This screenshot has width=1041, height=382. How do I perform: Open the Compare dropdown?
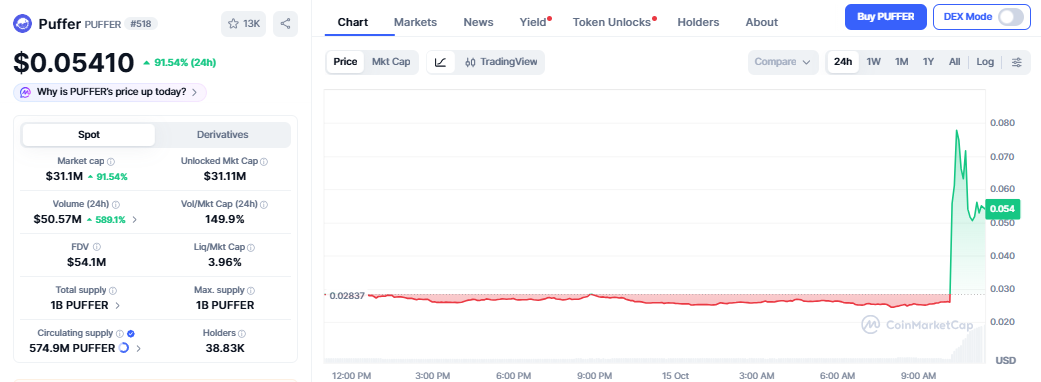tap(783, 62)
